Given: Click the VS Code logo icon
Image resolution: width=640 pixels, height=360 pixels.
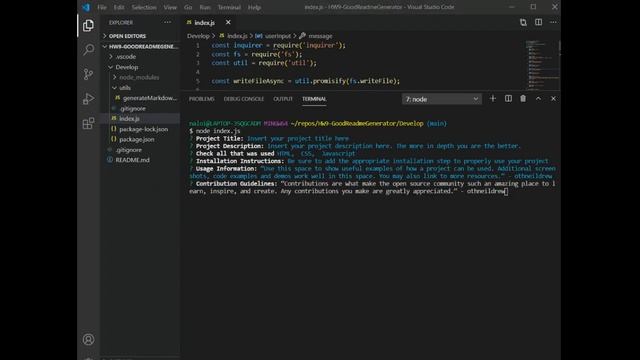Looking at the screenshot, I should [x=86, y=7].
